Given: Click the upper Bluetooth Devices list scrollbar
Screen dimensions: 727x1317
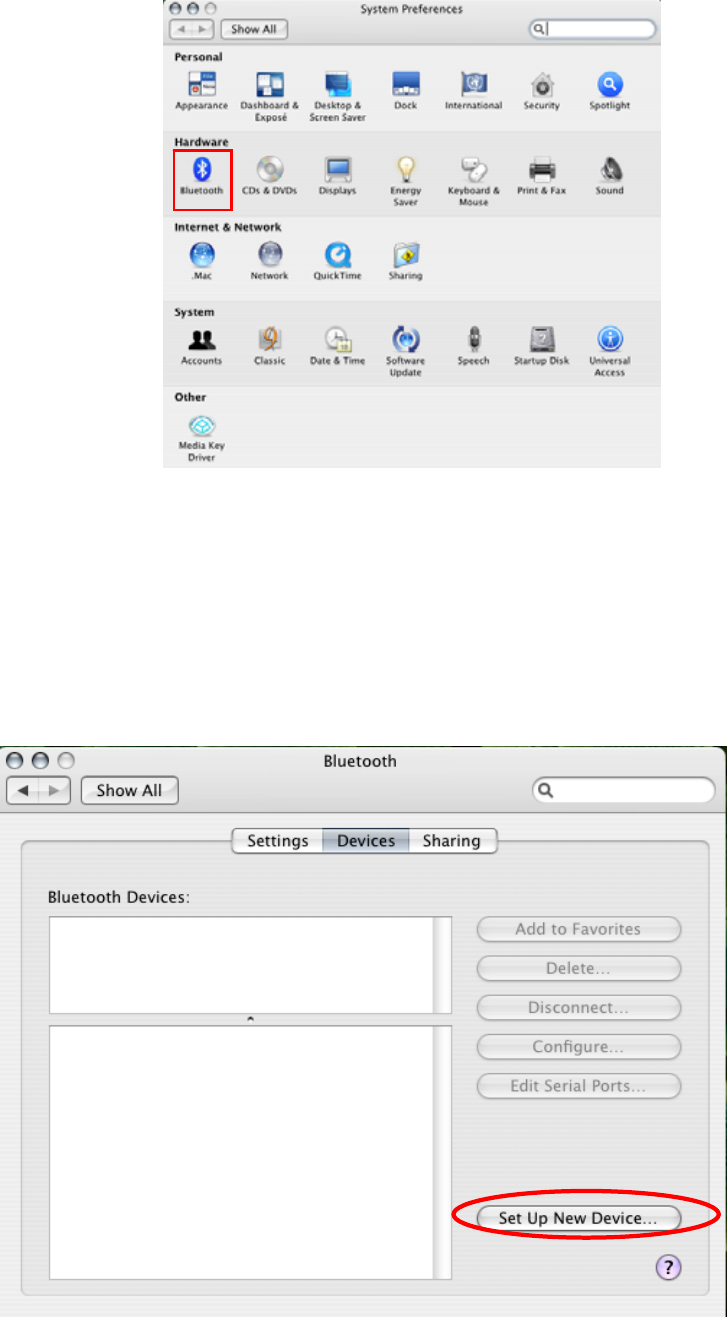Looking at the screenshot, I should coord(442,965).
